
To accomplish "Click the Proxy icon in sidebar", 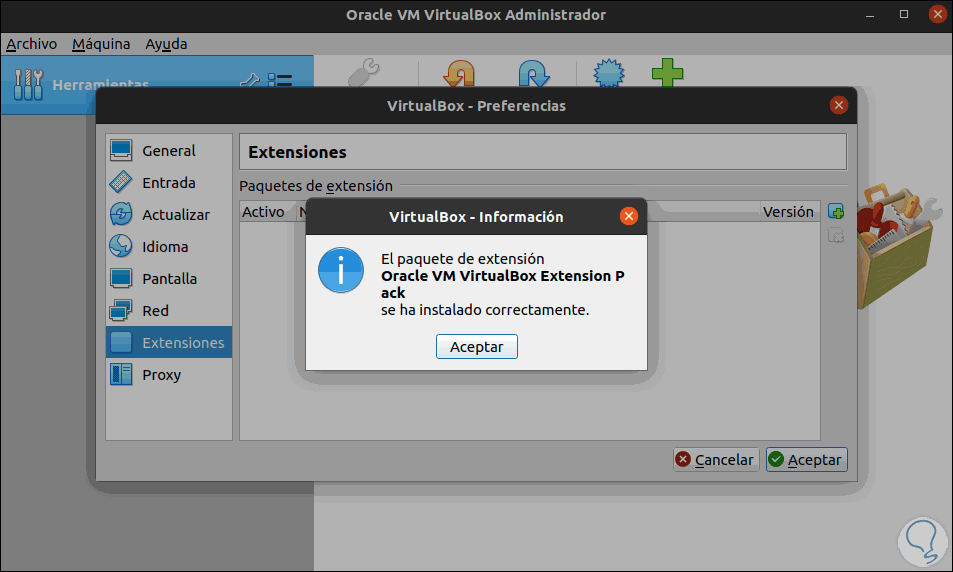I will pyautogui.click(x=121, y=374).
